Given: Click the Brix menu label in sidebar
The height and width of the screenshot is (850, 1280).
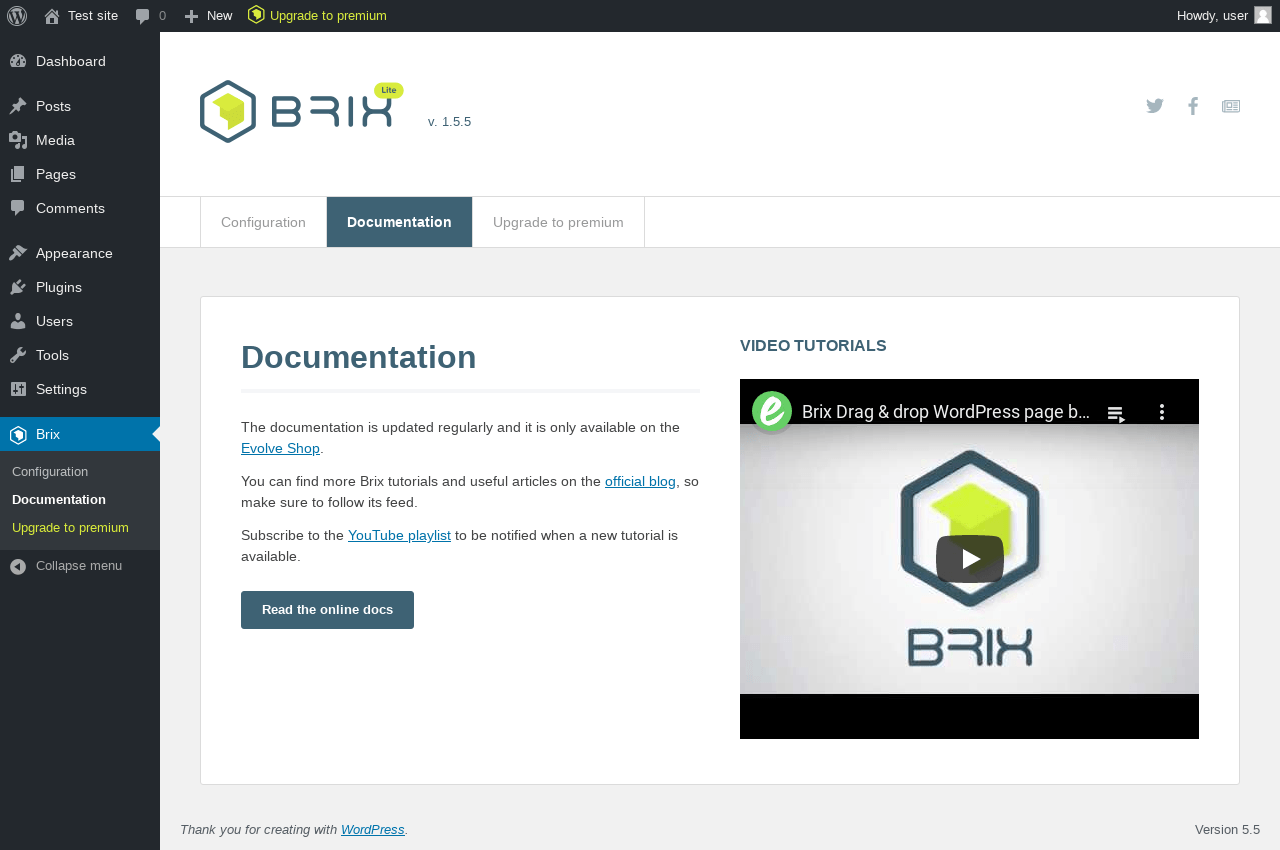Looking at the screenshot, I should click(48, 434).
